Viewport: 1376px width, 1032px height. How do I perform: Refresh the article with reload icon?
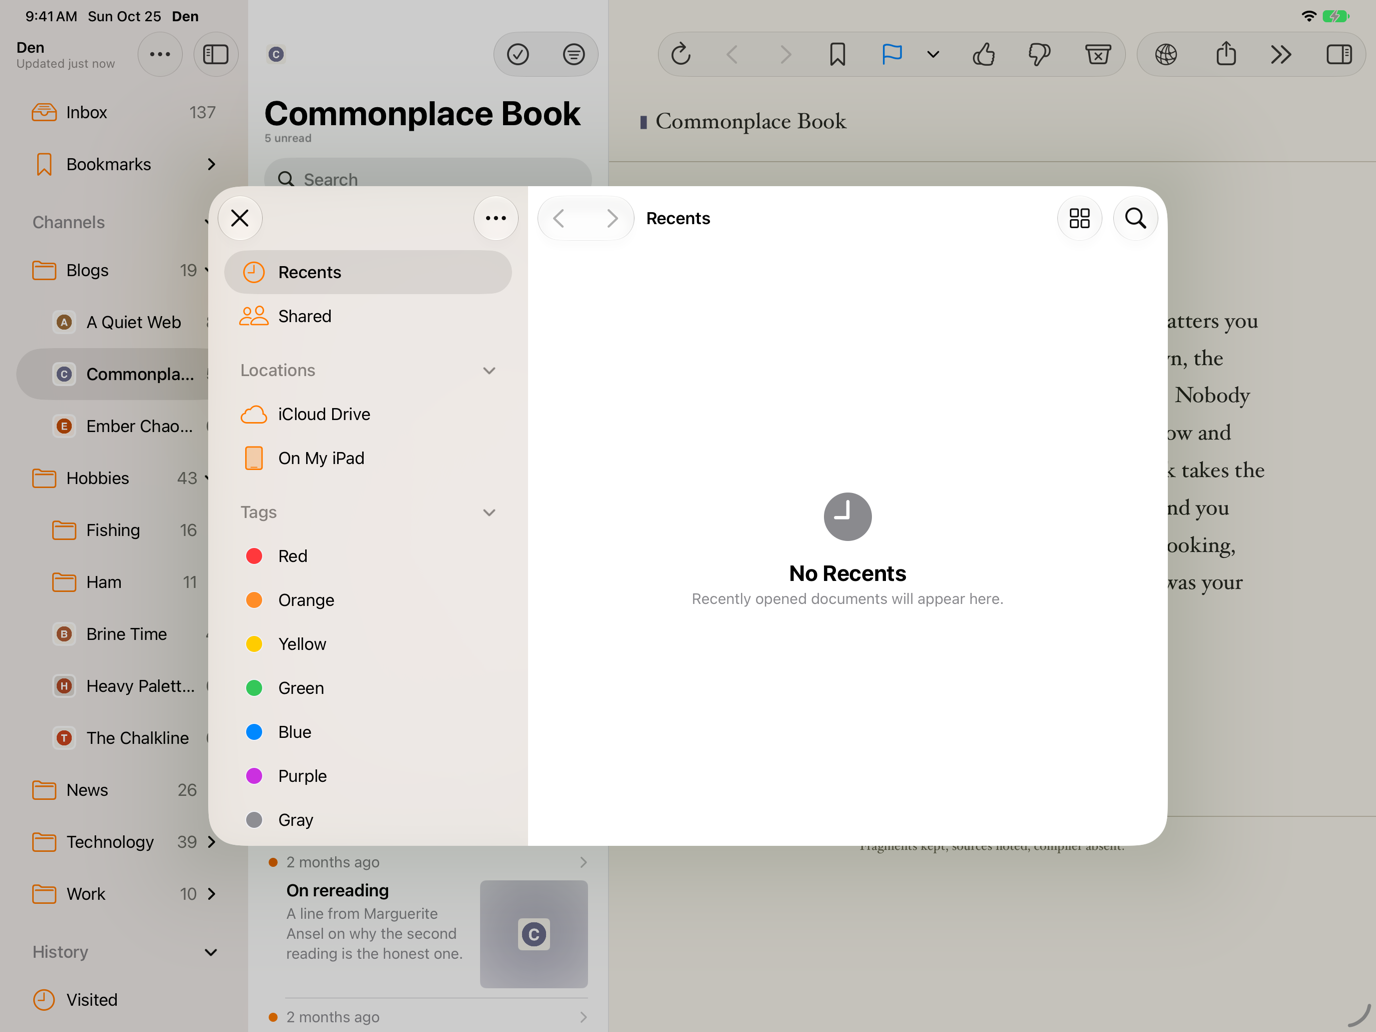coord(681,54)
